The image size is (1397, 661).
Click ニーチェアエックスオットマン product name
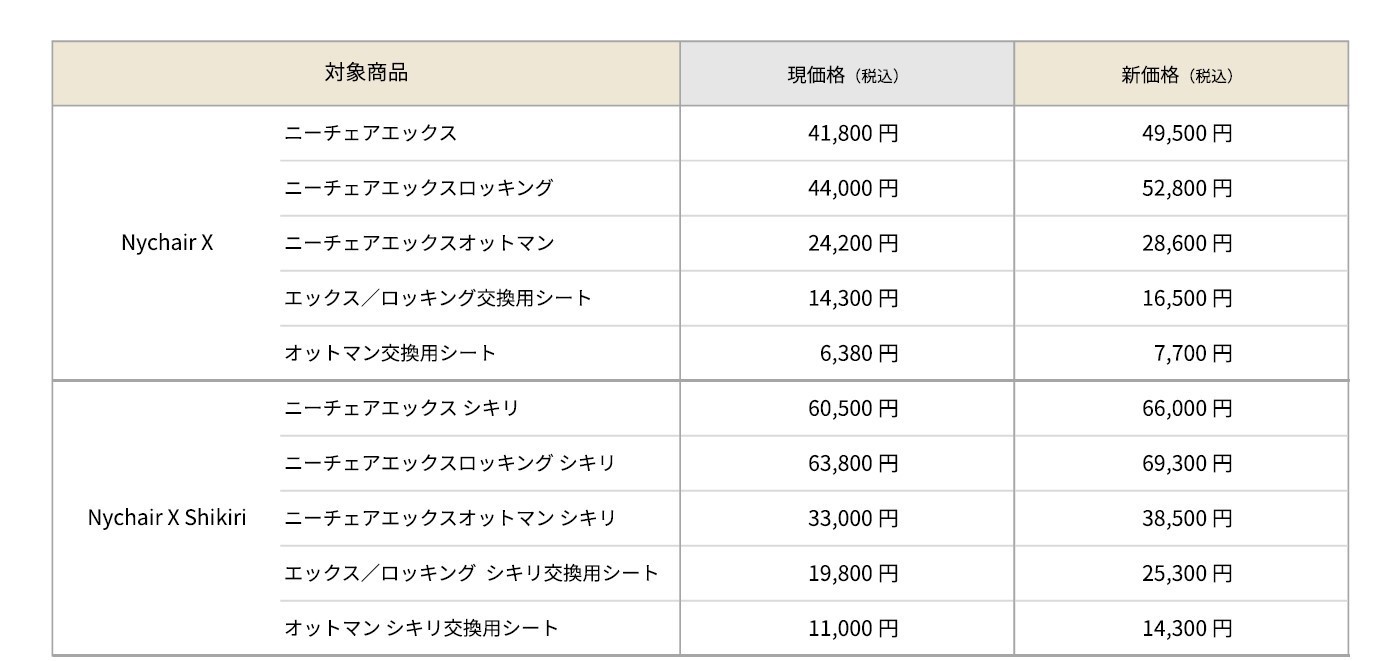coord(419,243)
